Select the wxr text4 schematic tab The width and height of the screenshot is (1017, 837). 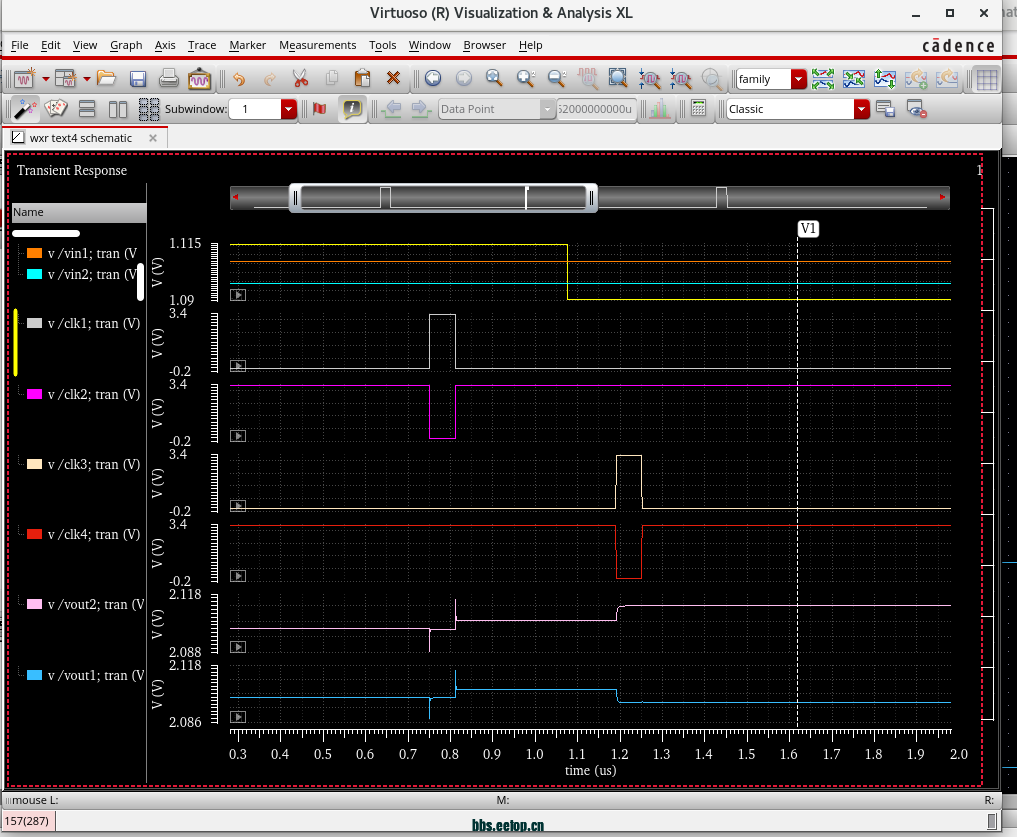80,138
